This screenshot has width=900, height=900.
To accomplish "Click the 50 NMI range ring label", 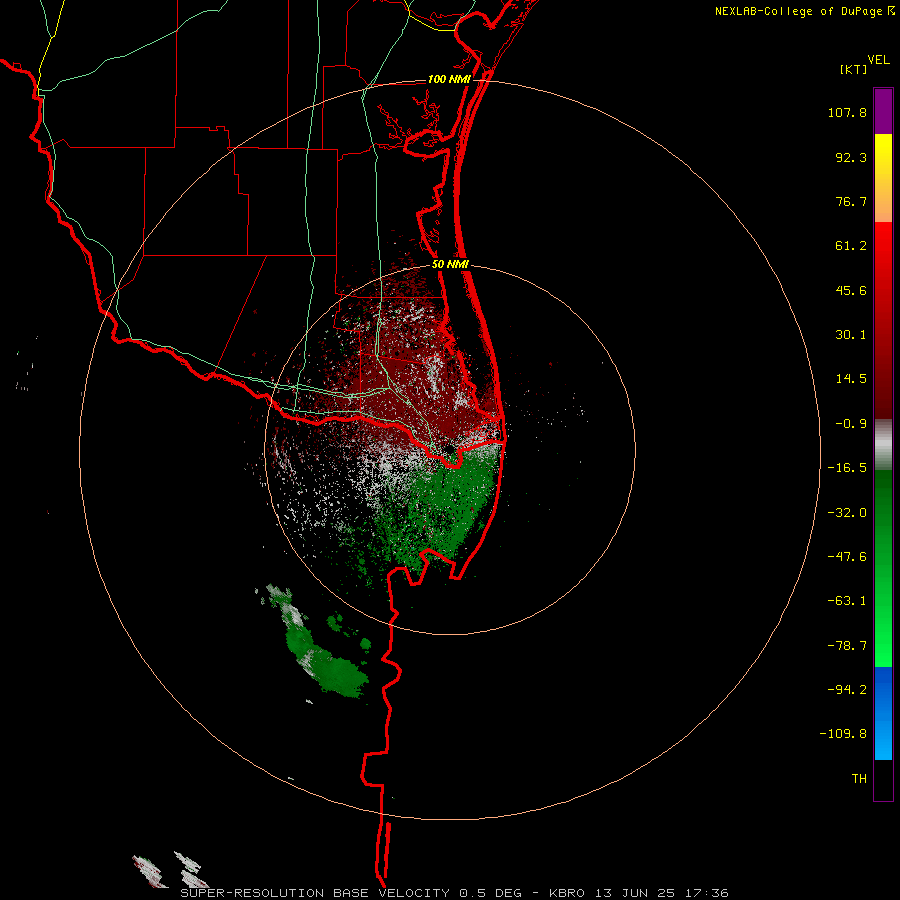I will (x=450, y=265).
